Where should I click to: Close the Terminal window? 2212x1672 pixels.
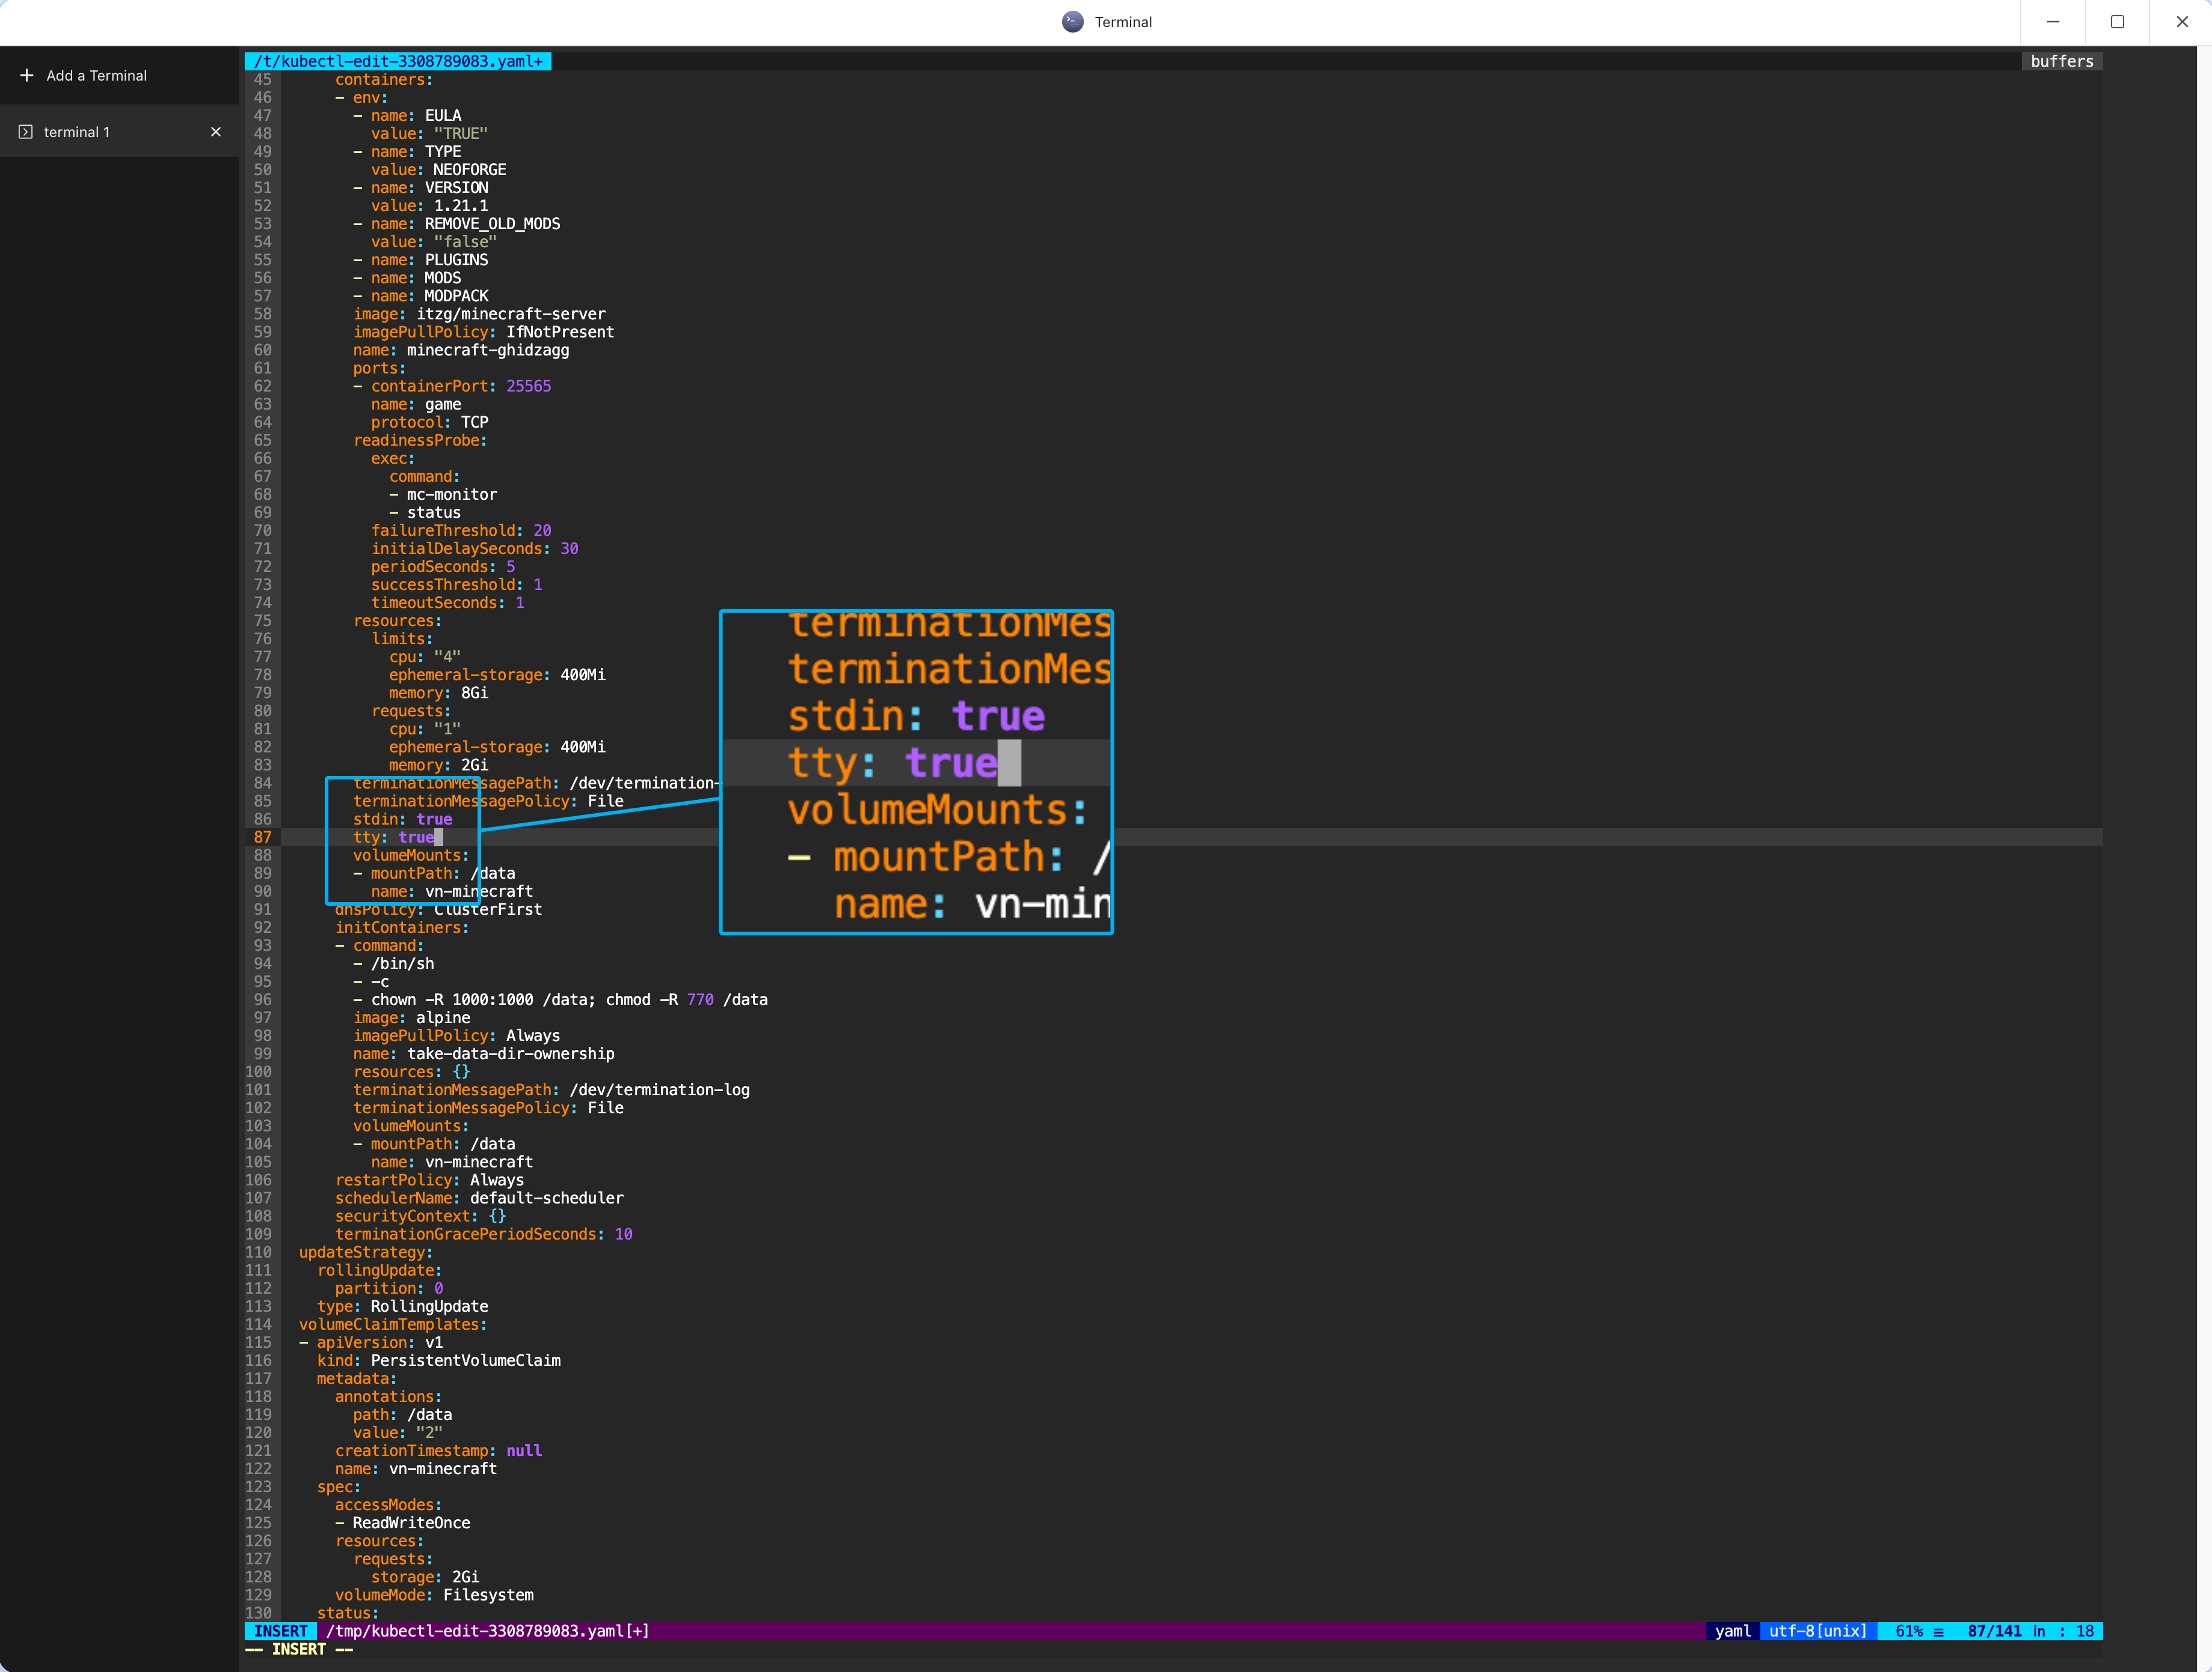coord(2182,22)
